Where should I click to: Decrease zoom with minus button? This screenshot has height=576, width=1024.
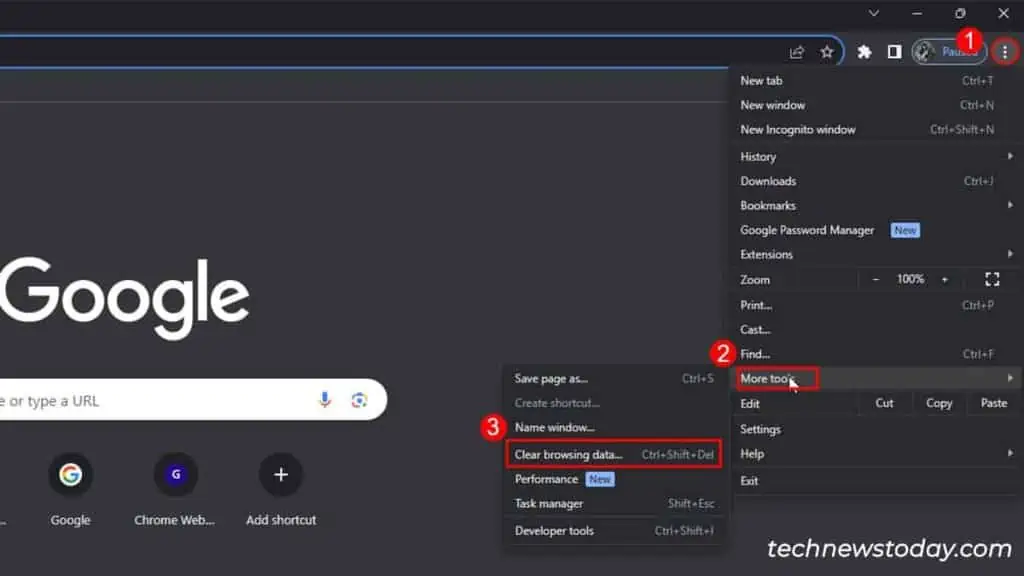[875, 280]
